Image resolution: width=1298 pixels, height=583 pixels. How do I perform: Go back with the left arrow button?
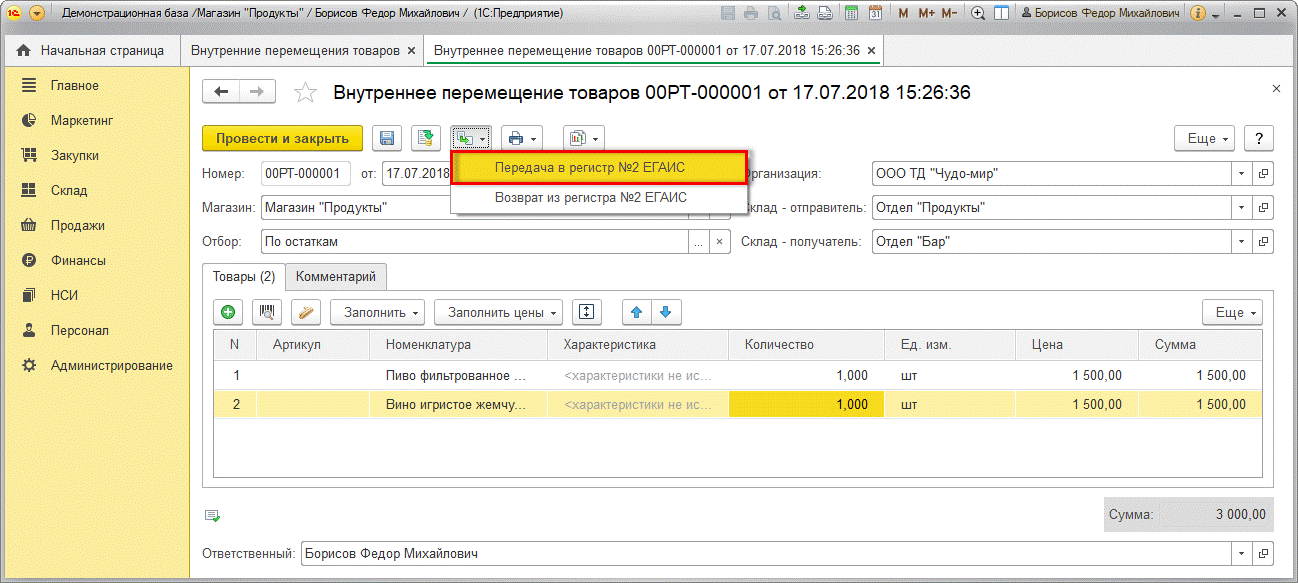tap(221, 91)
